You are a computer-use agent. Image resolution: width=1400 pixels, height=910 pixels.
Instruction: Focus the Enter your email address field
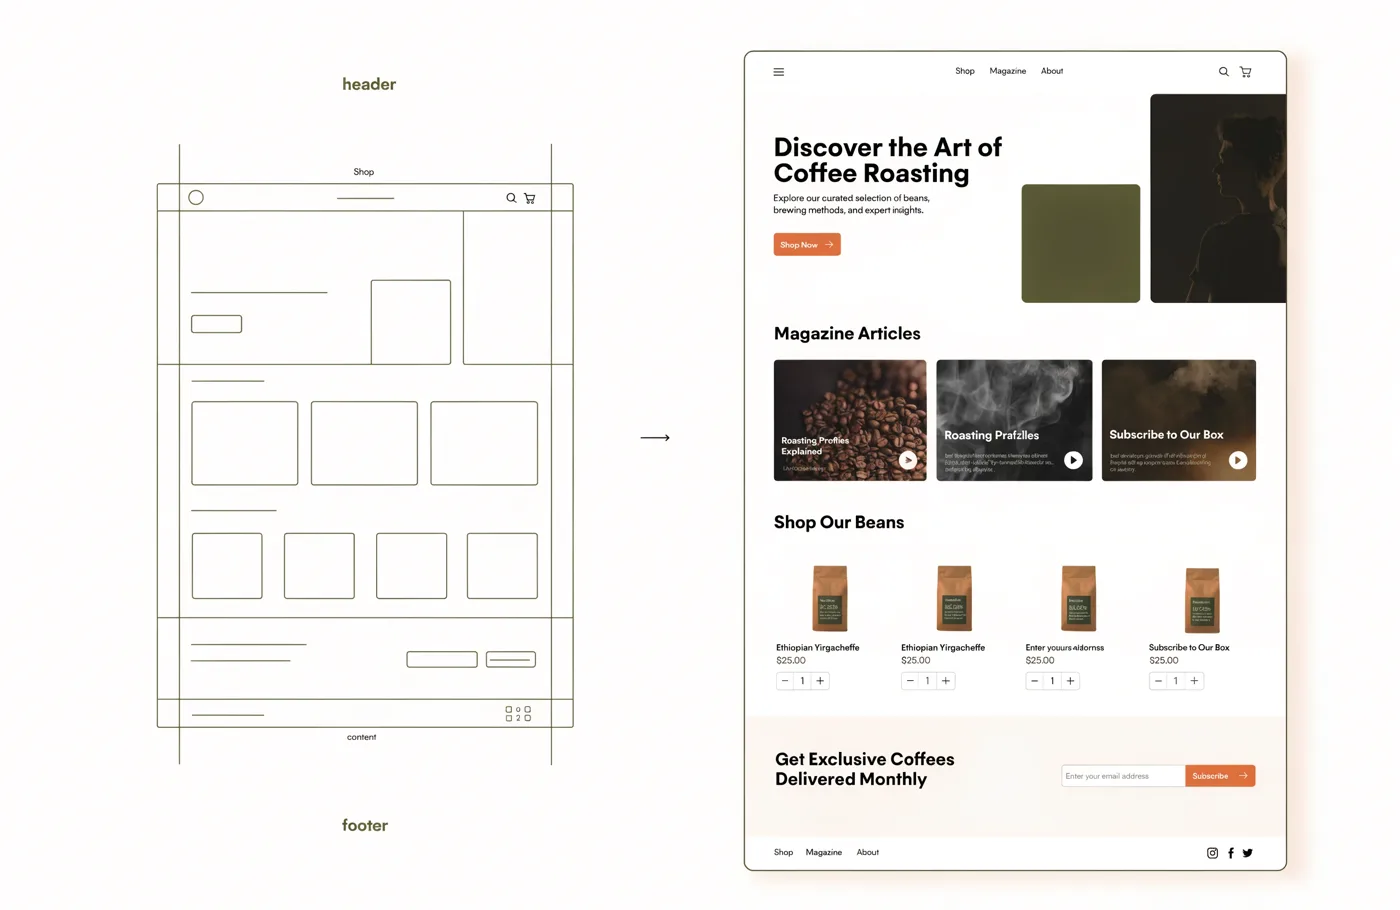1123,776
